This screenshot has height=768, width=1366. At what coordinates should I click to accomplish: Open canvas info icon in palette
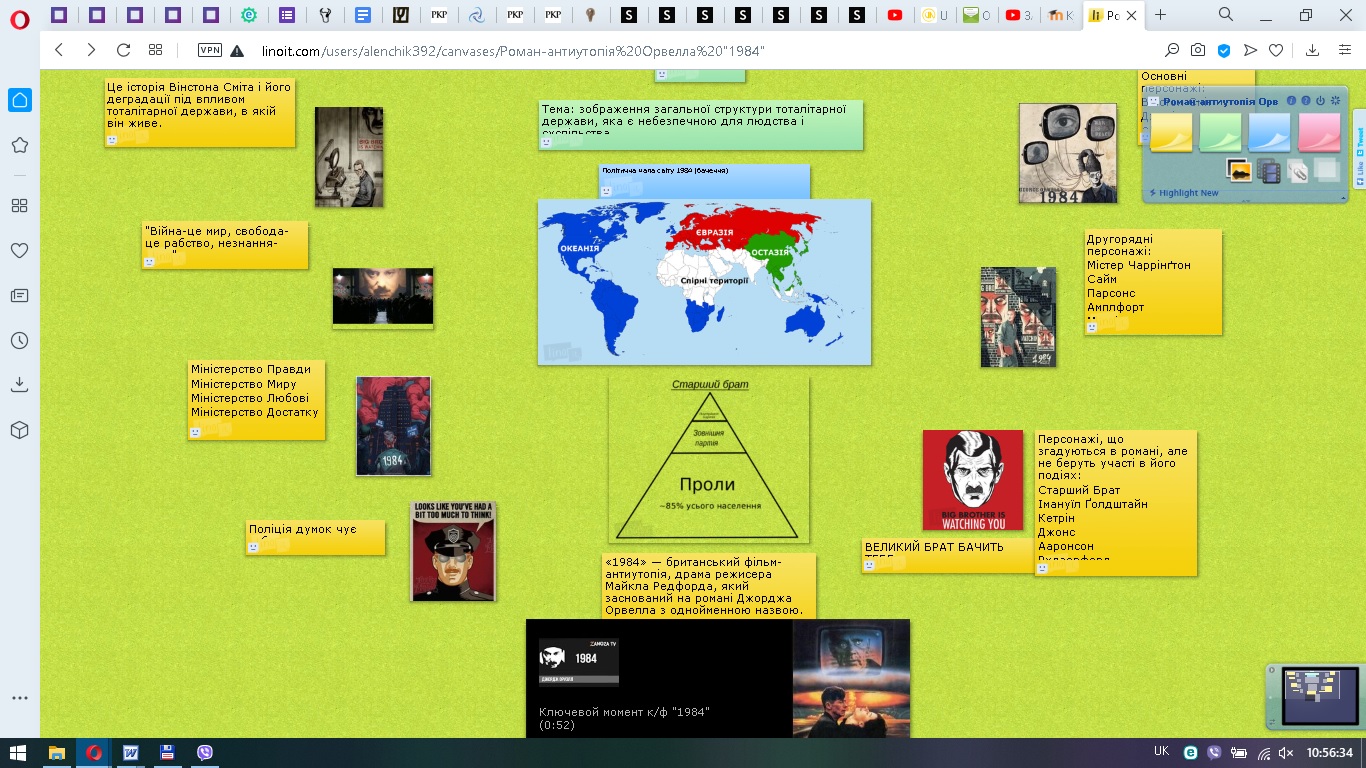pos(1291,101)
